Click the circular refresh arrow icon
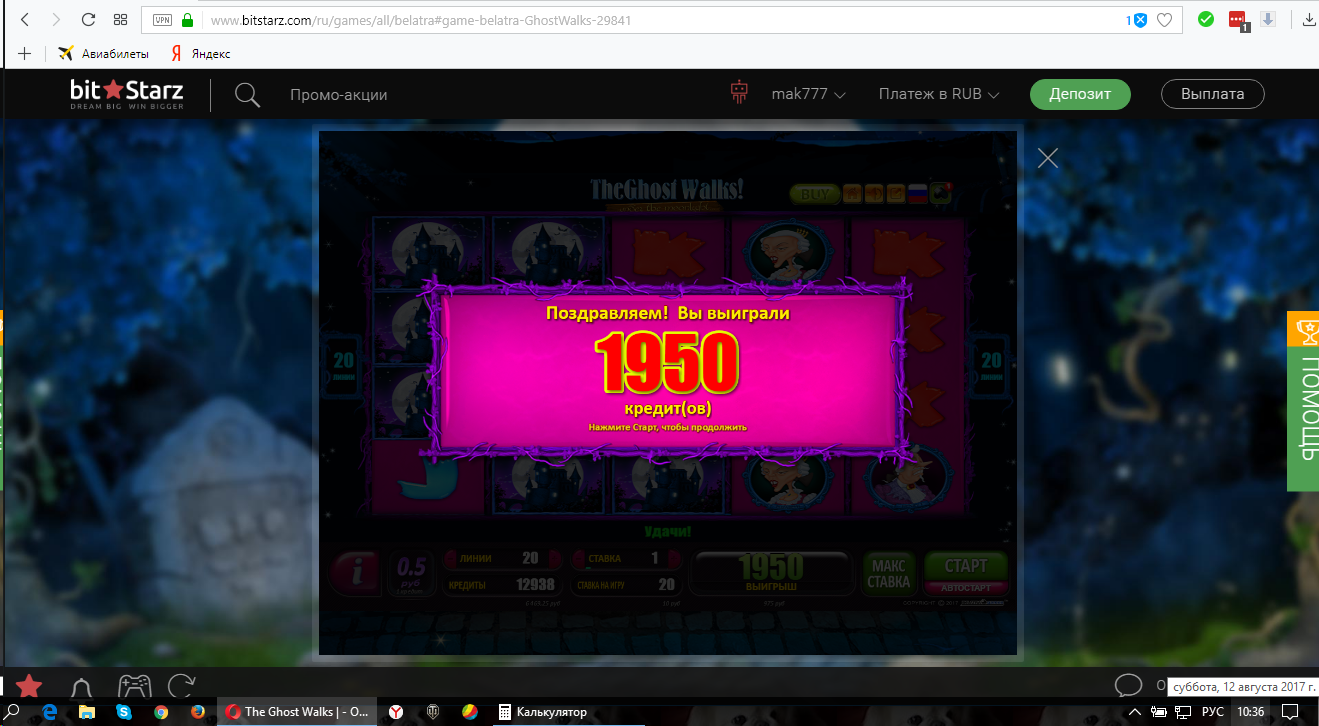The height and width of the screenshot is (726, 1319). (x=181, y=686)
